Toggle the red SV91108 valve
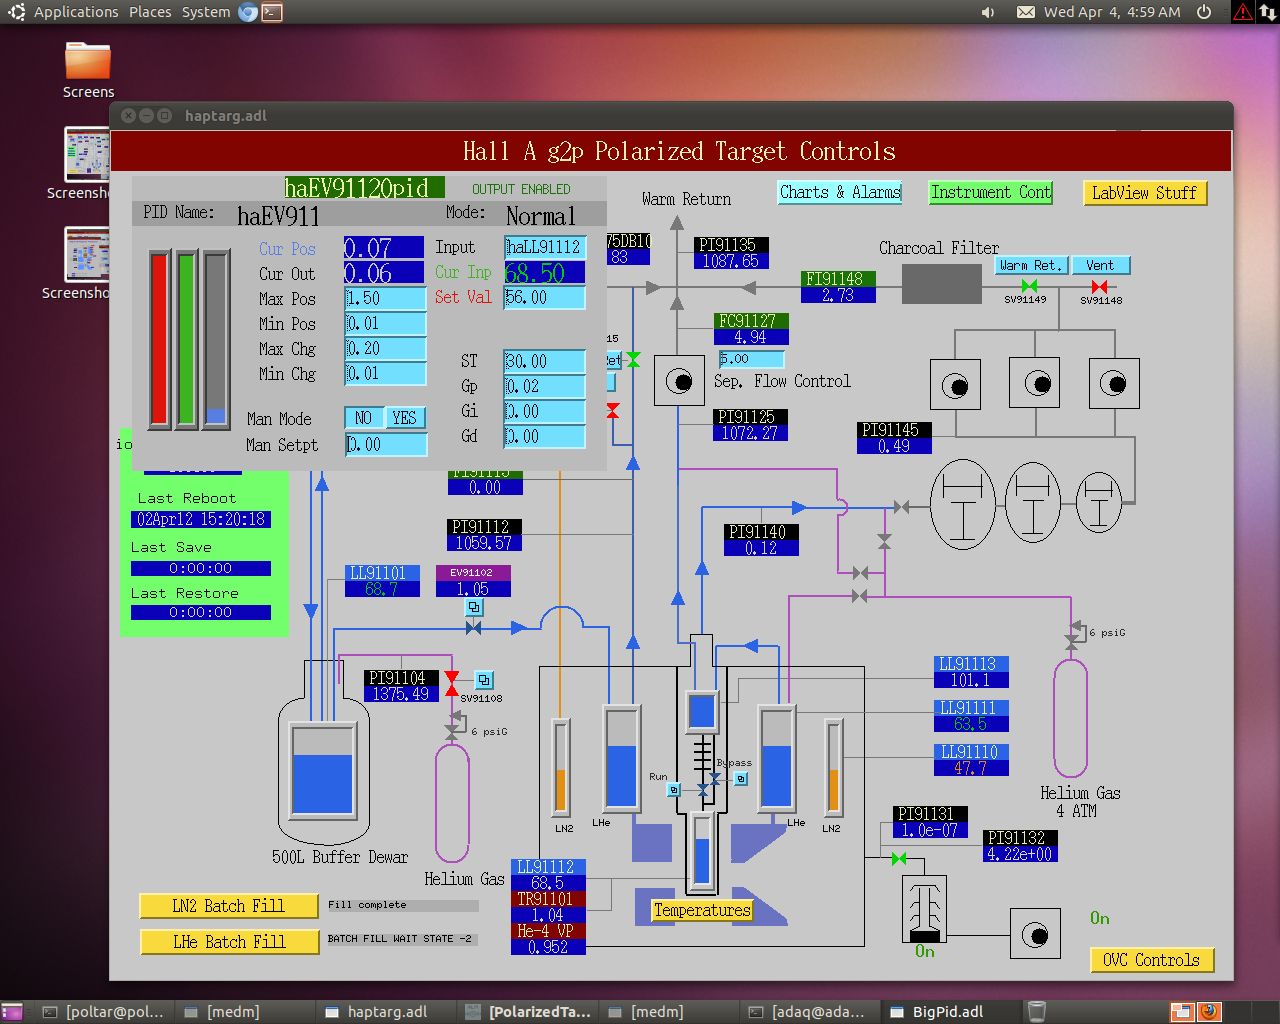The image size is (1280, 1024). [452, 682]
